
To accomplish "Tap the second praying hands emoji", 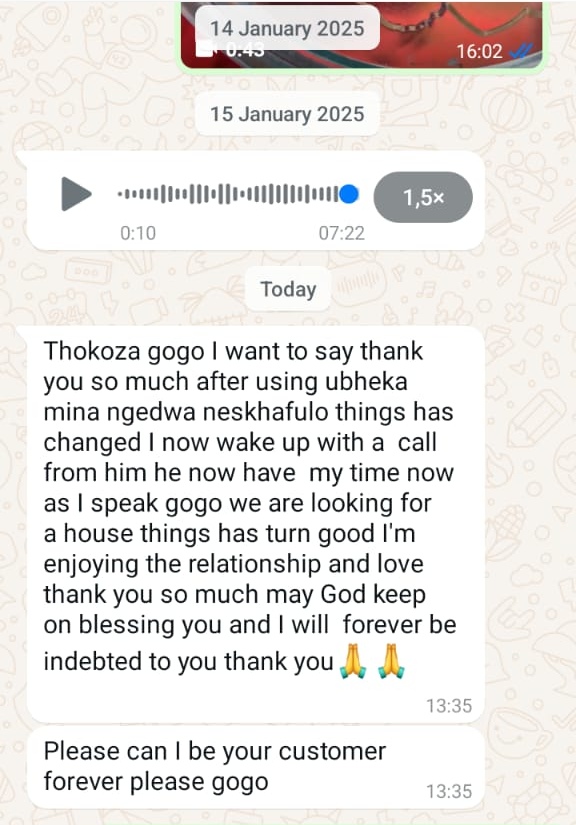I will 391,661.
